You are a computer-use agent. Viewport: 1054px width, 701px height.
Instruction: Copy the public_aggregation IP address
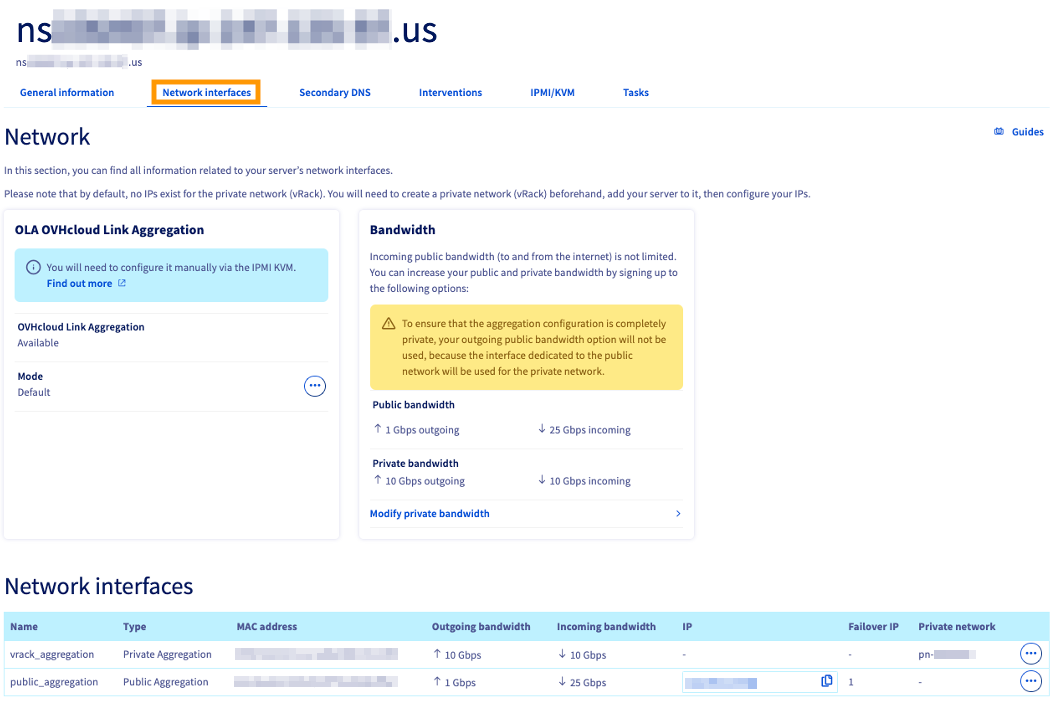[x=827, y=681]
